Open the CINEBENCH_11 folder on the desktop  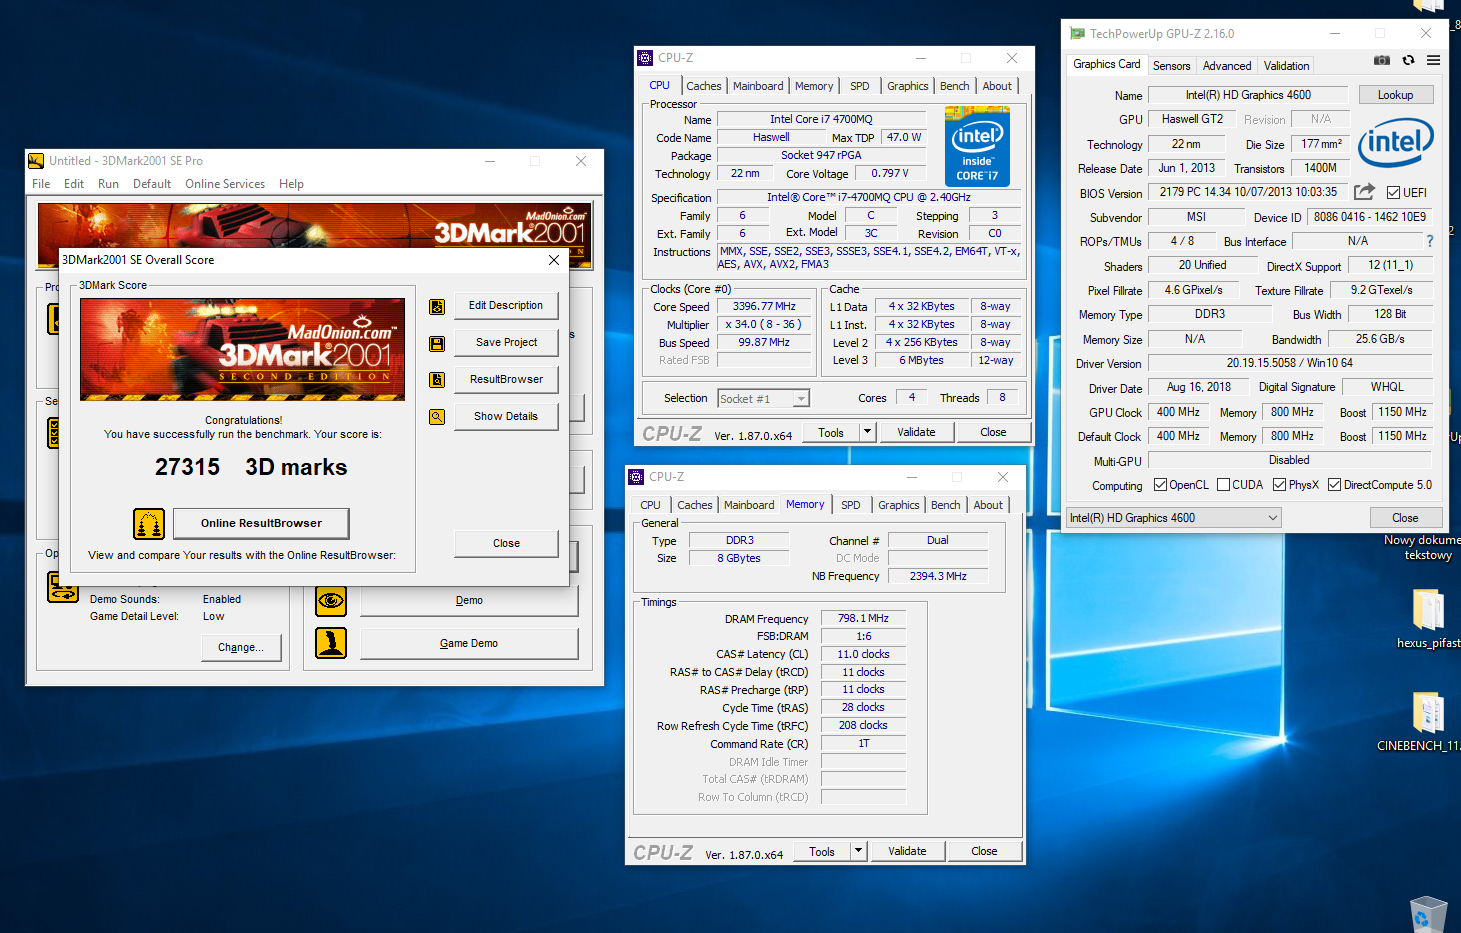click(1428, 721)
